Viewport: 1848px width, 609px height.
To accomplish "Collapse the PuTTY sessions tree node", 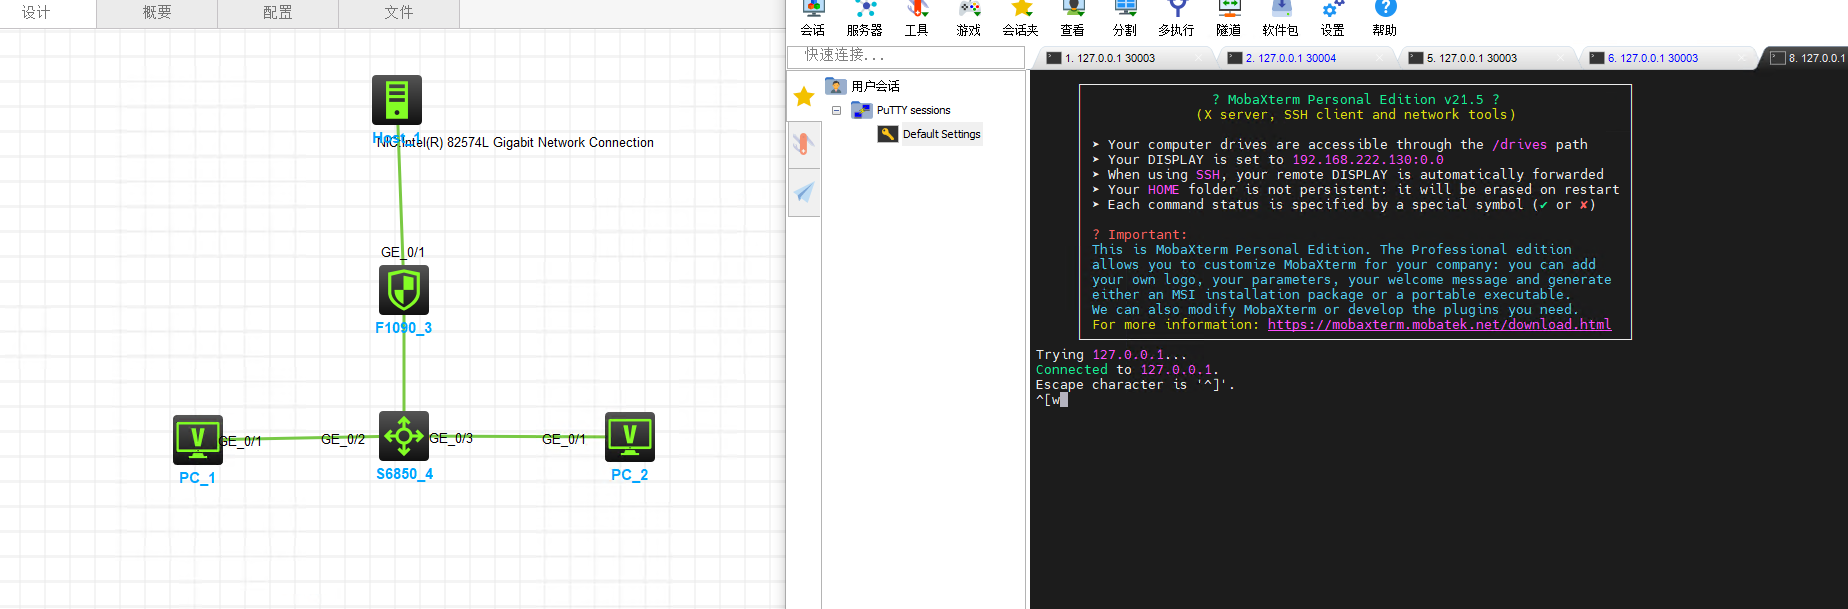I will (x=836, y=111).
